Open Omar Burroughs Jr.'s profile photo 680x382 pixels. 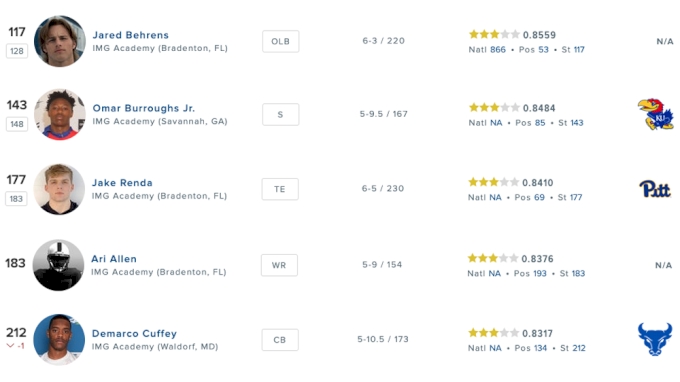pos(60,114)
